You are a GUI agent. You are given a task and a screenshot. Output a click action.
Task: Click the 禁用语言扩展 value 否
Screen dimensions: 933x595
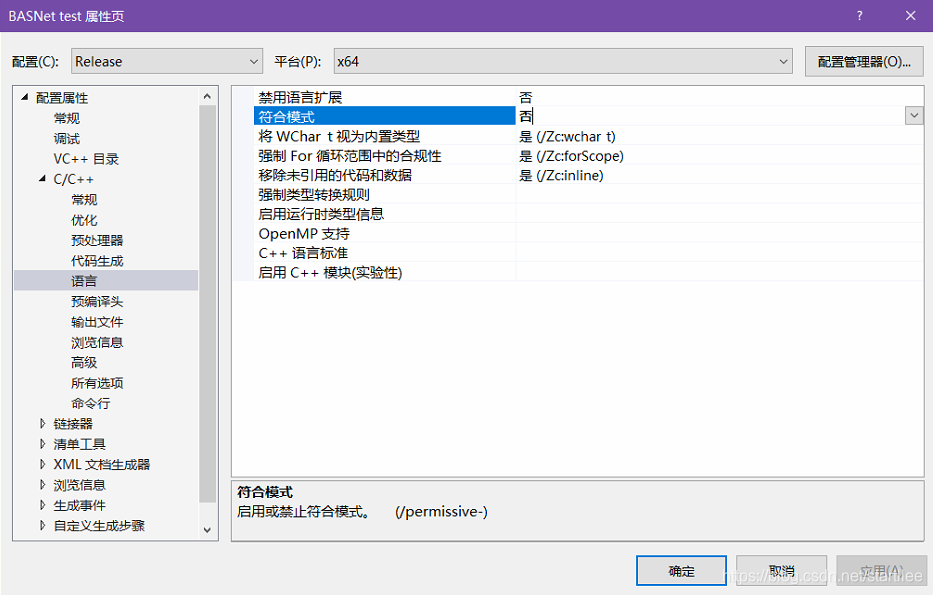(525, 97)
